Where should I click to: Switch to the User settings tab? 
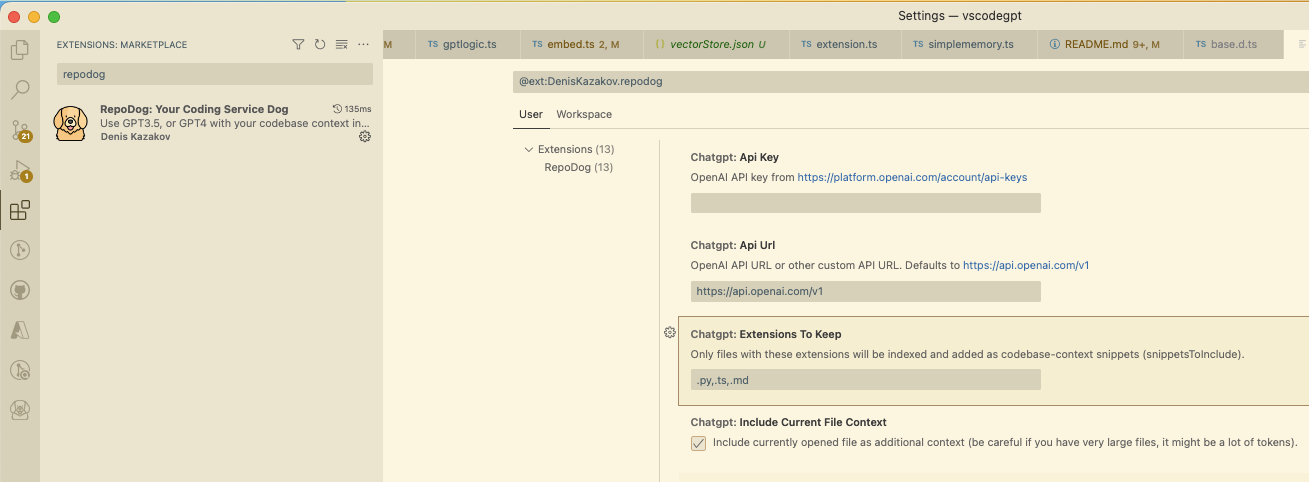pyautogui.click(x=531, y=114)
